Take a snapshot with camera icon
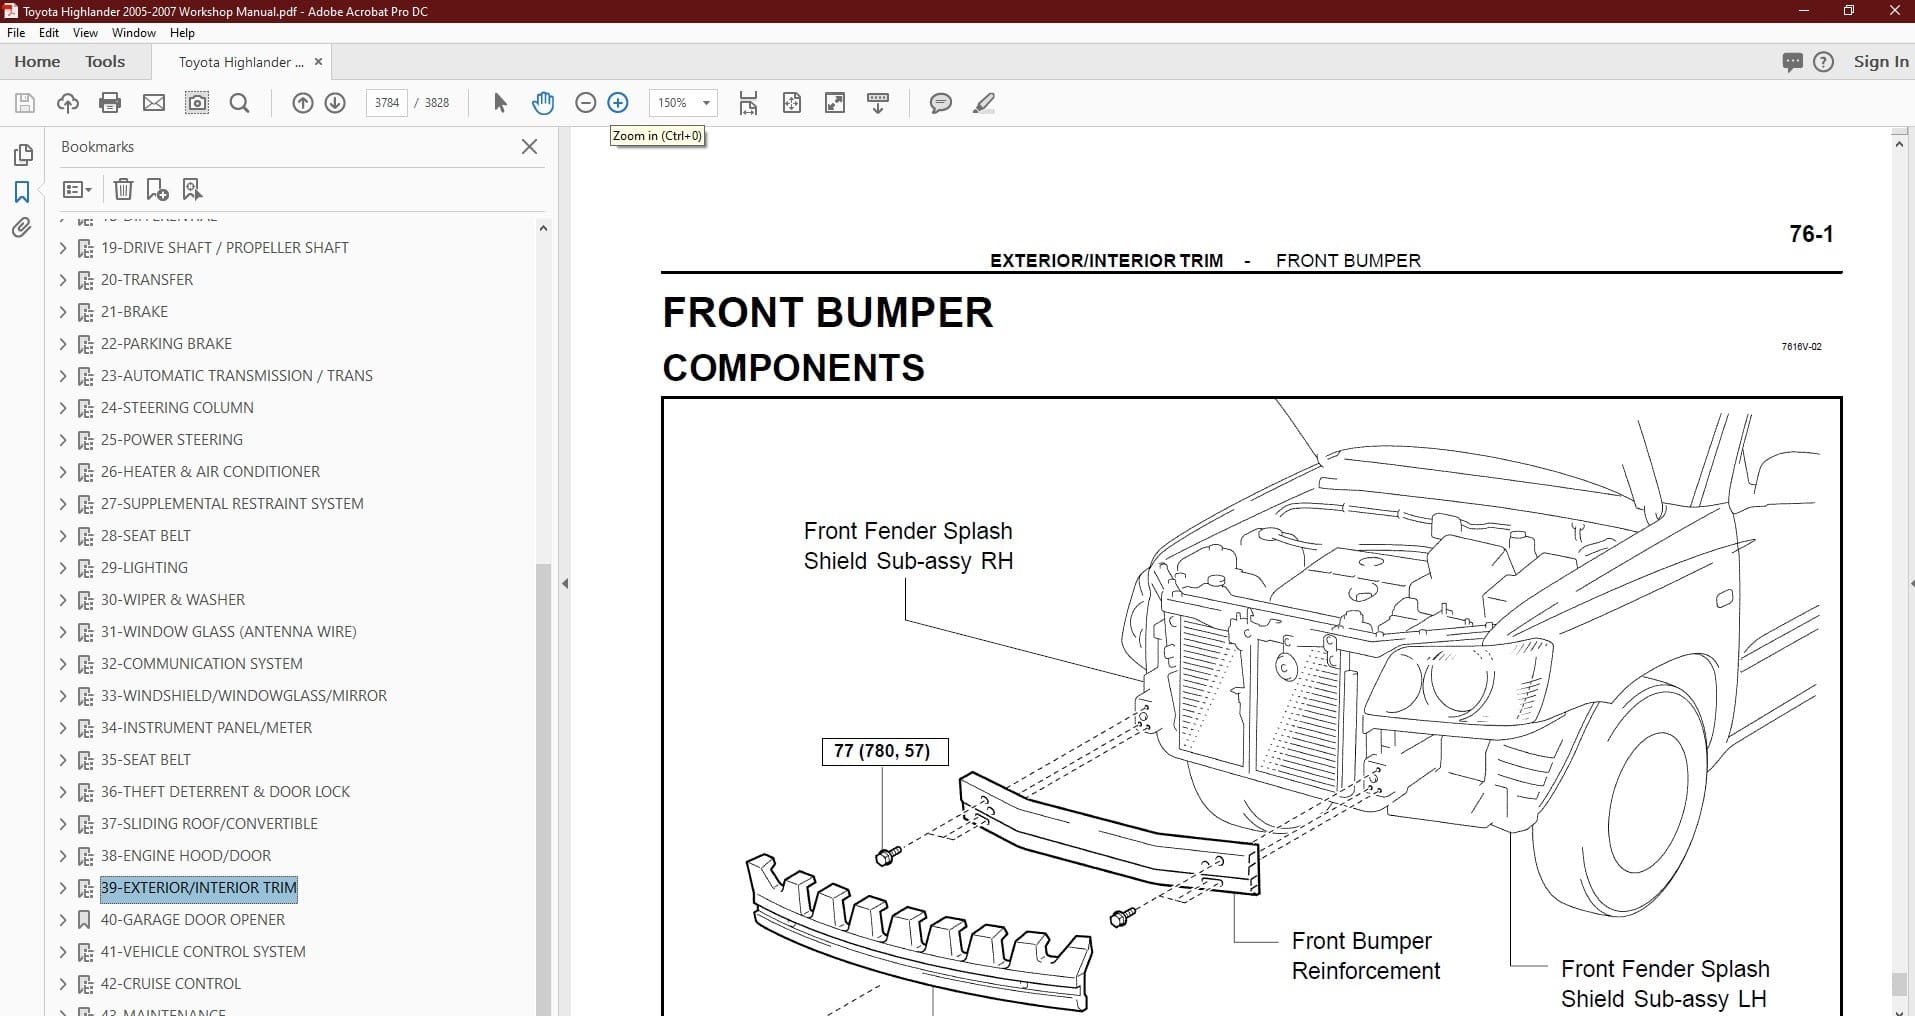 point(197,103)
